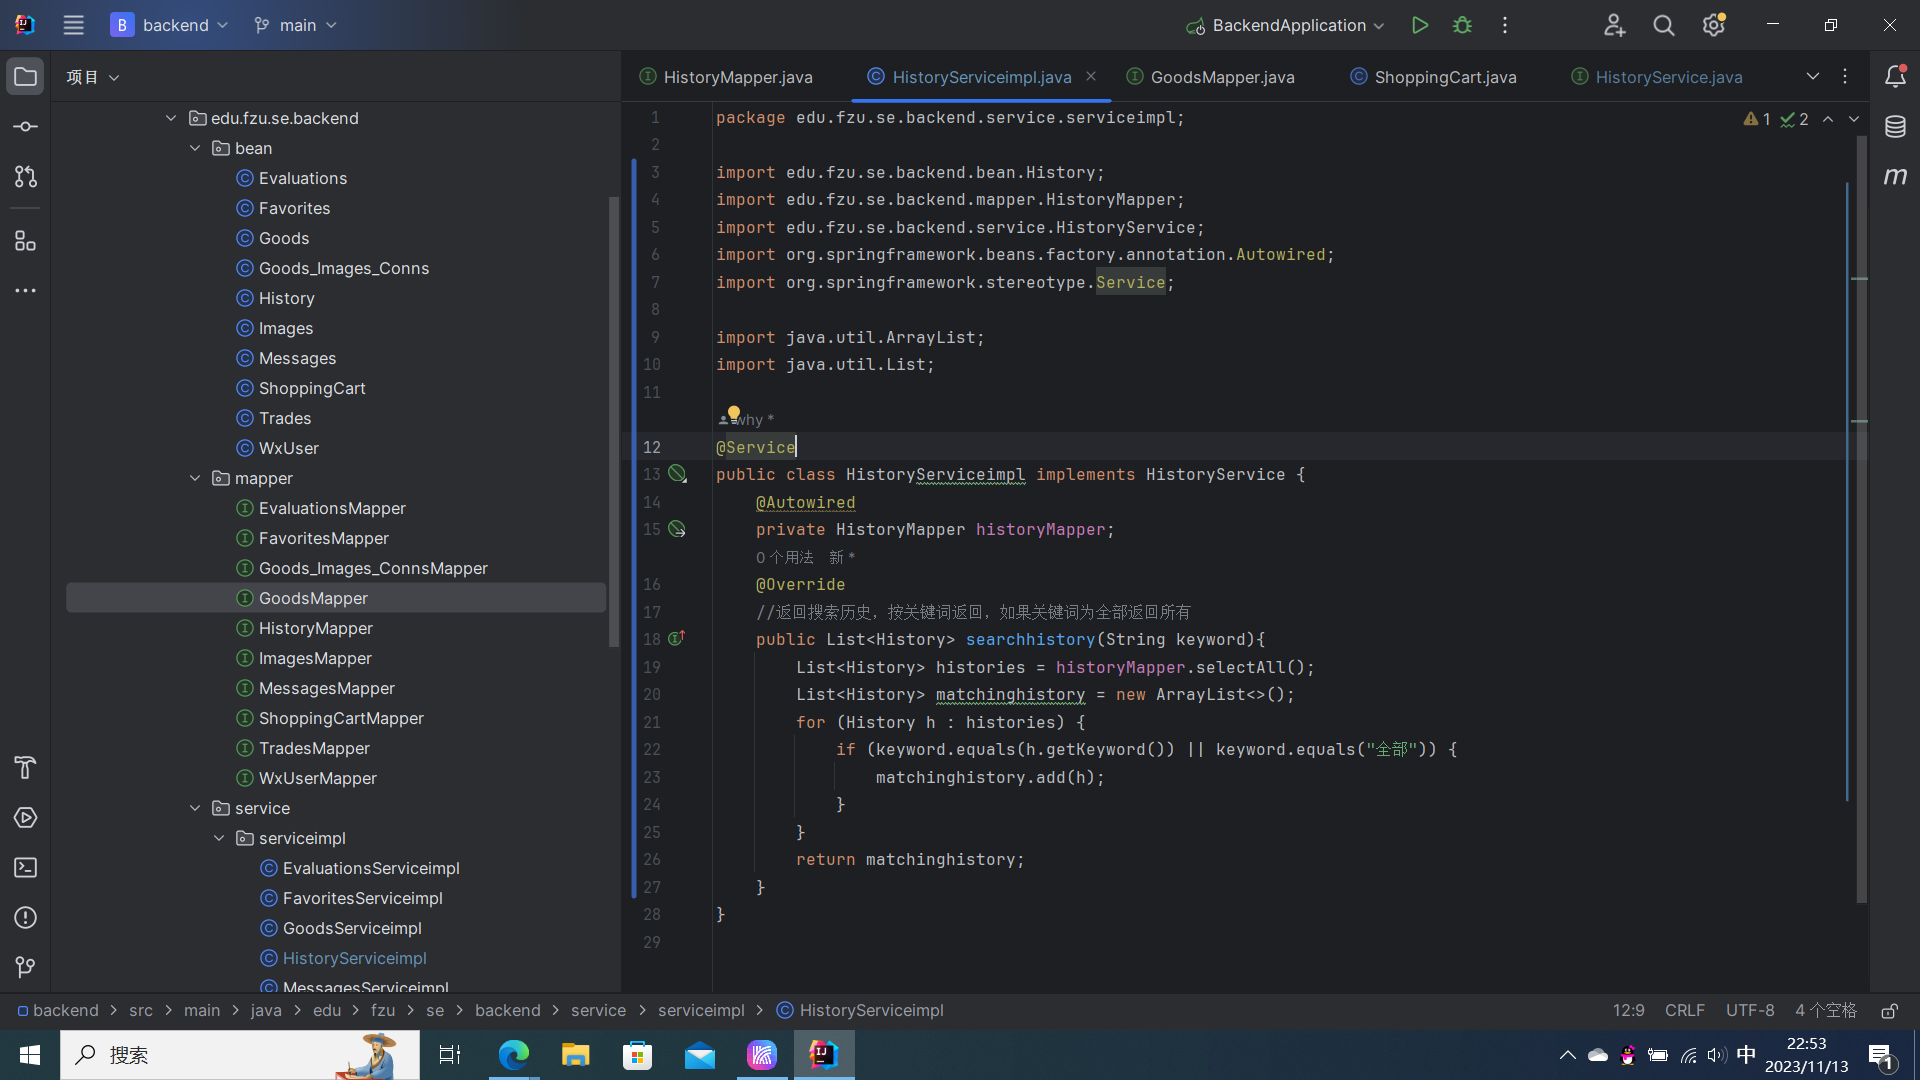Click the warnings count indicator
Viewport: 1920px width, 1080px height.
click(1757, 119)
